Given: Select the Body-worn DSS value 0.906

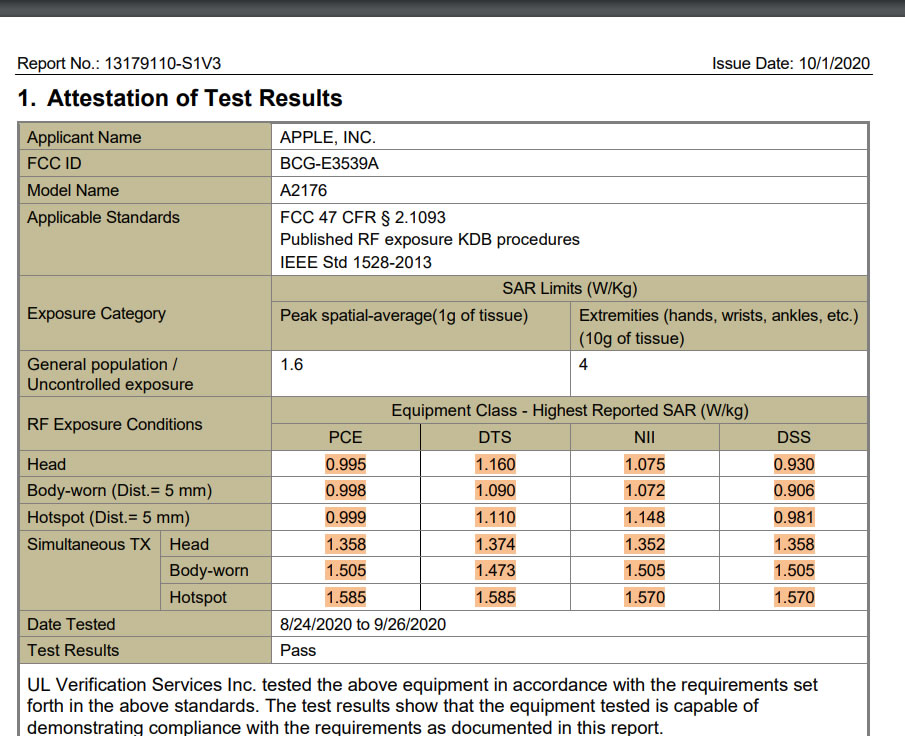Looking at the screenshot, I should 794,491.
